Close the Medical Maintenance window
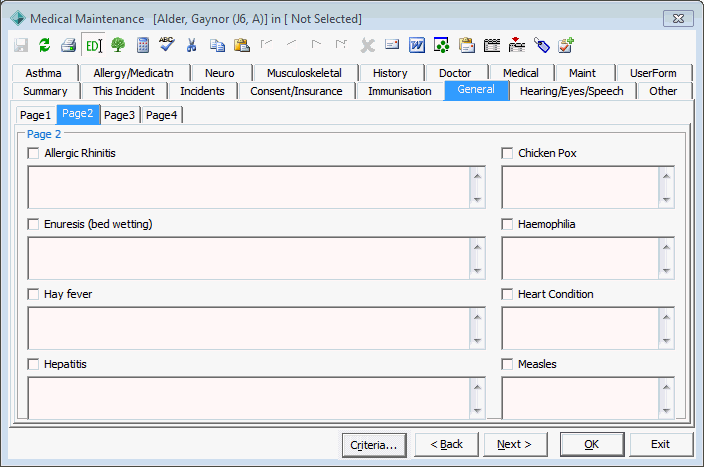Screen dimensions: 704x467 click(678, 18)
